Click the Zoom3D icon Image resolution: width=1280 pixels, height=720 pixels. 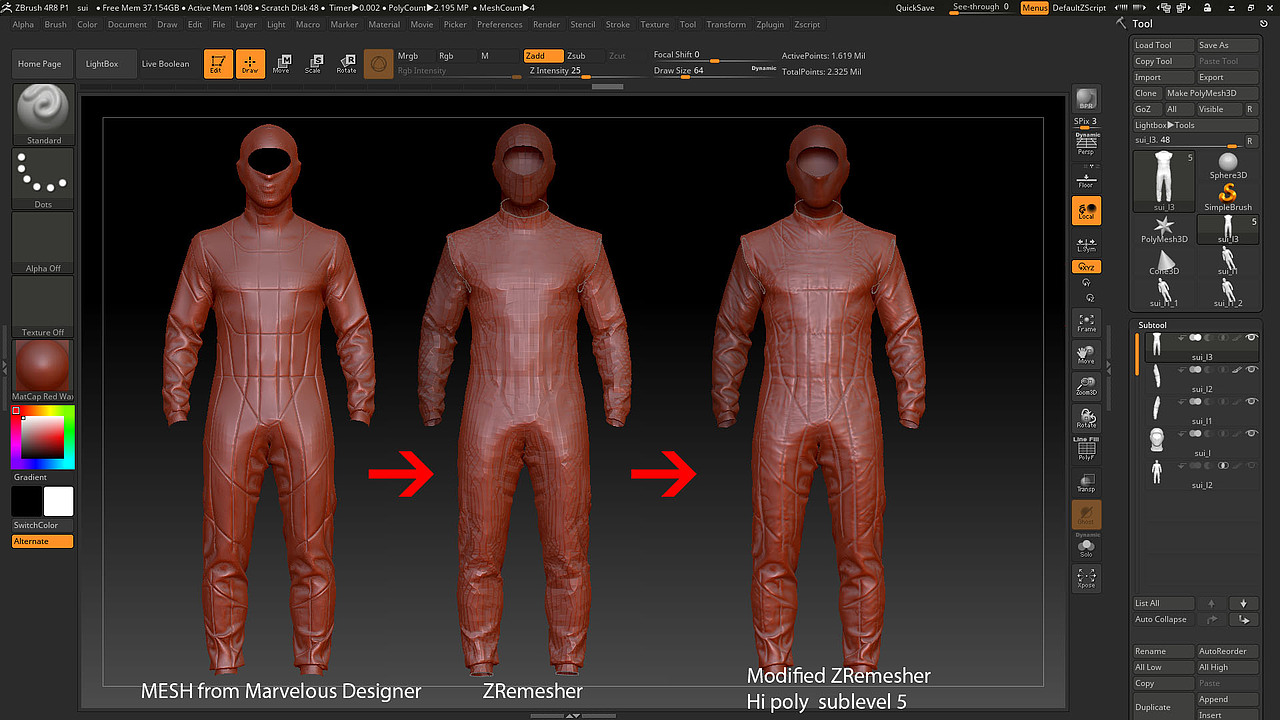(1085, 386)
